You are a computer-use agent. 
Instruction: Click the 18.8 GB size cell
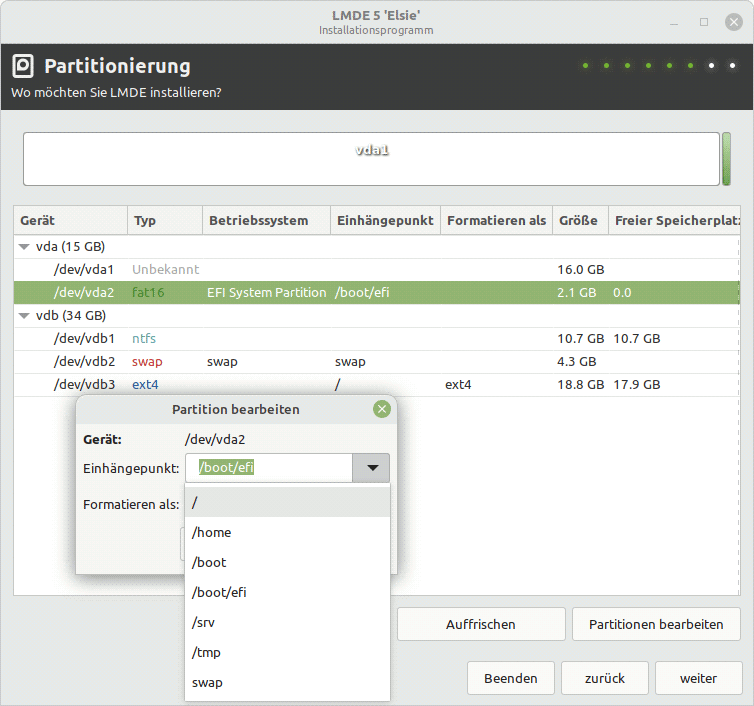coord(580,385)
